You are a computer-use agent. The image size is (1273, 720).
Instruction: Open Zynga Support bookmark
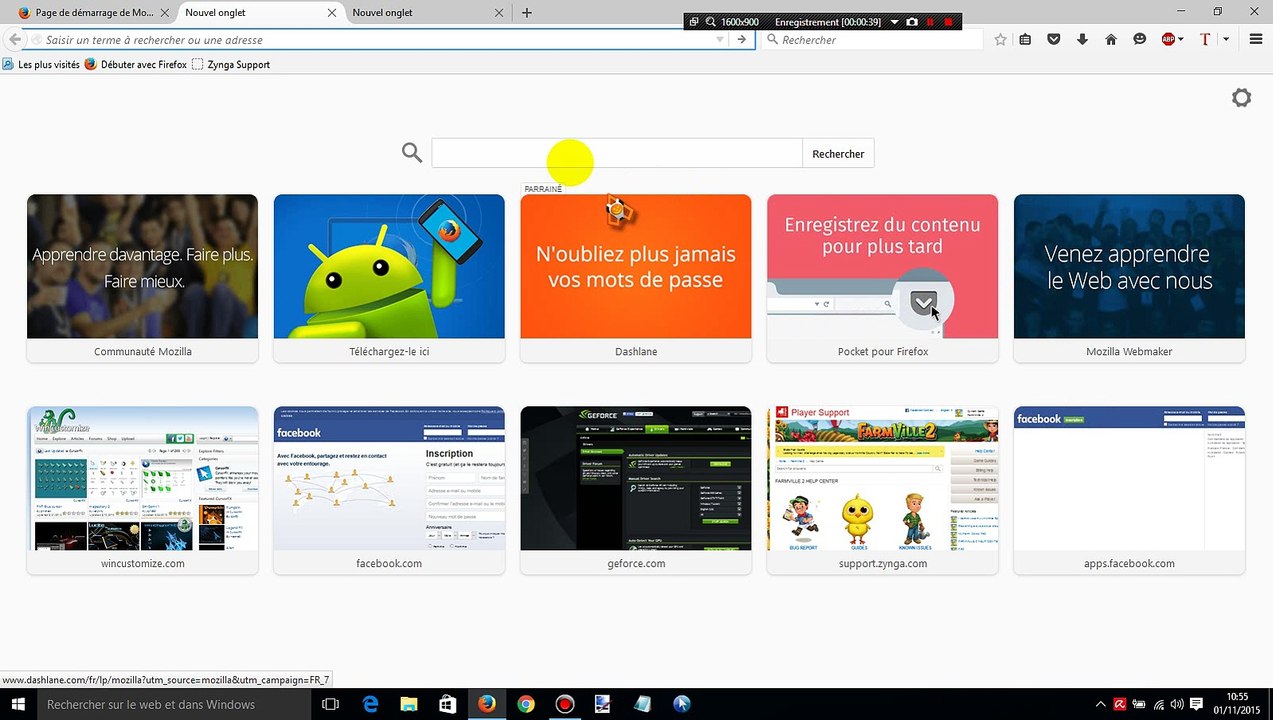[x=231, y=64]
